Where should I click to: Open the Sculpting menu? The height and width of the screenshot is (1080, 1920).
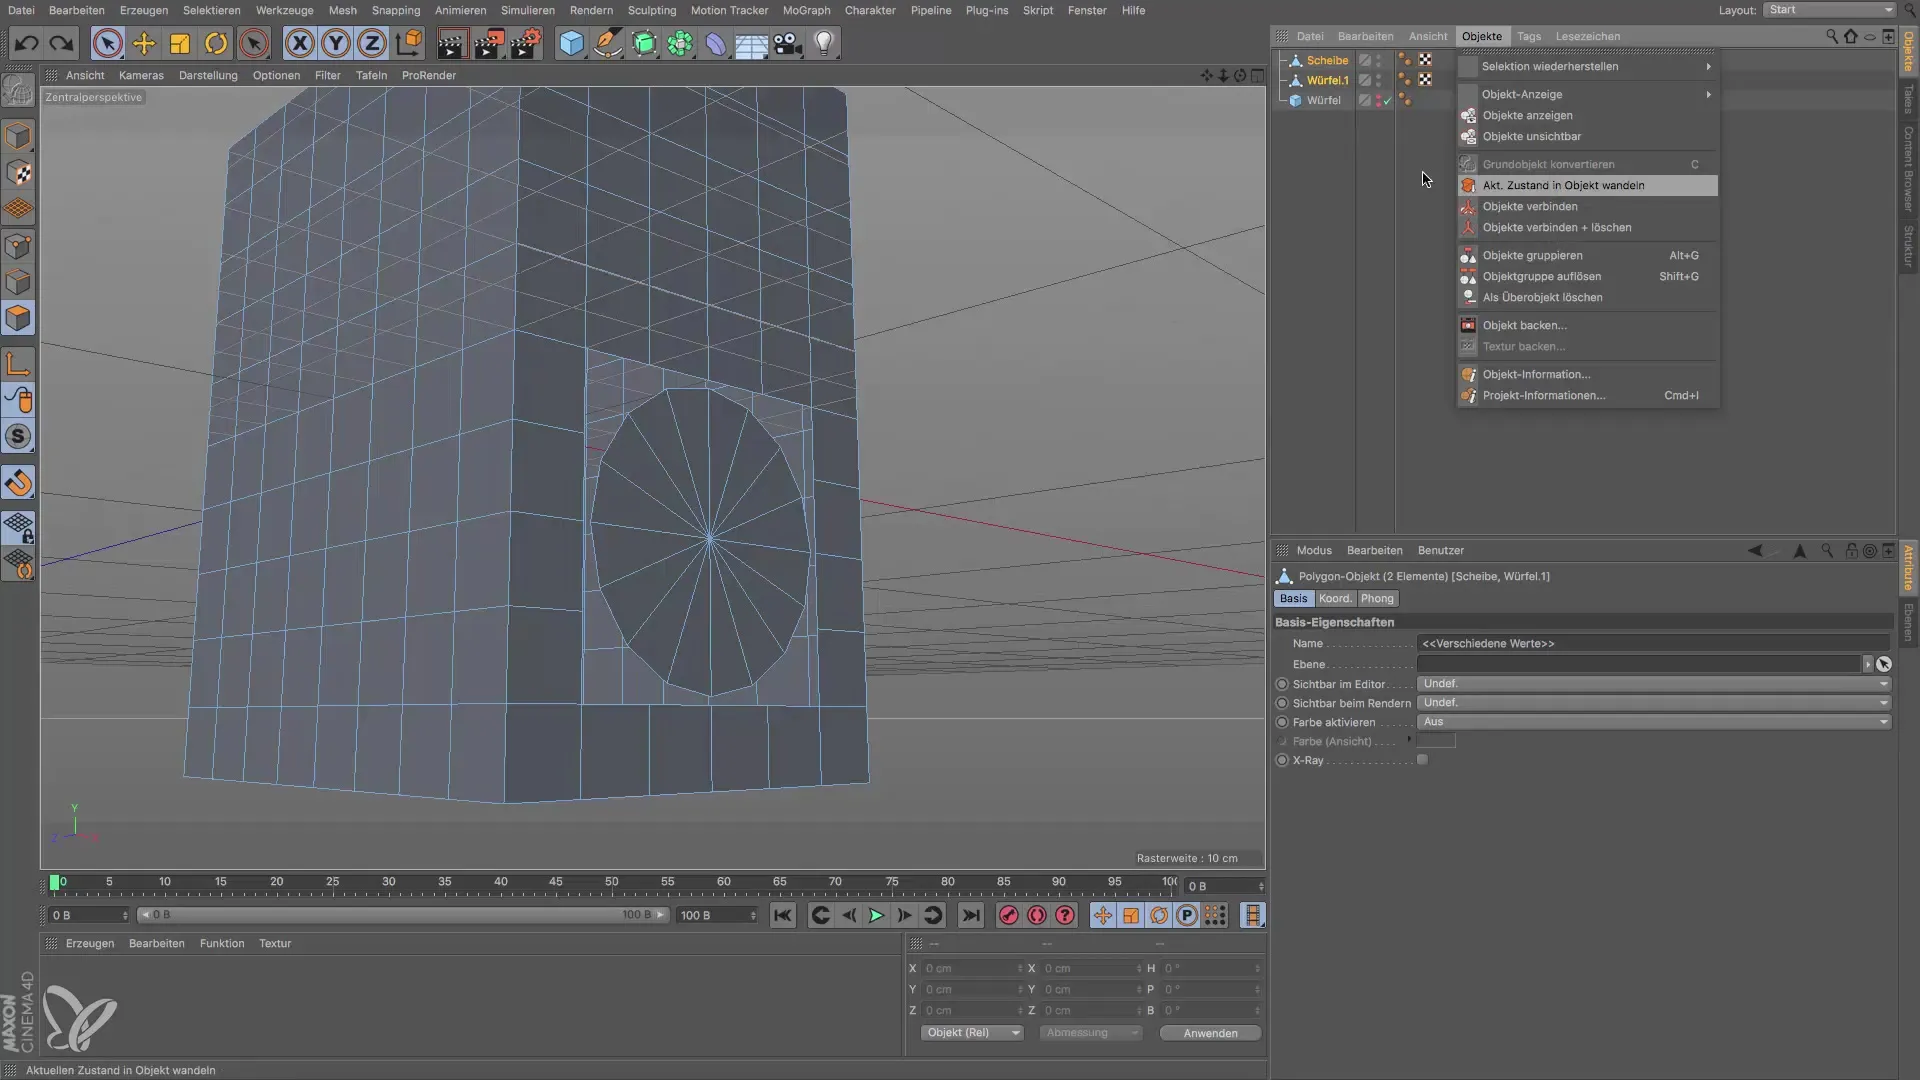point(652,10)
